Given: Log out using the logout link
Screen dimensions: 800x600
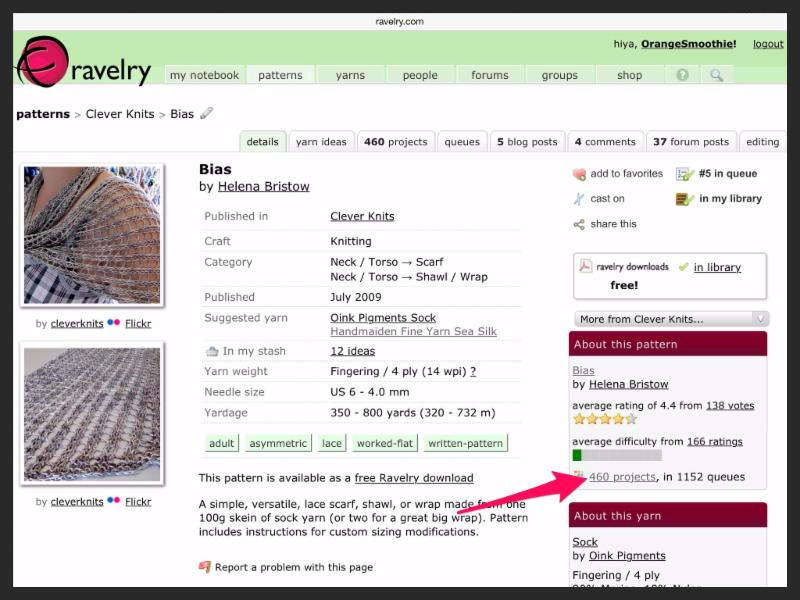Looking at the screenshot, I should [768, 44].
